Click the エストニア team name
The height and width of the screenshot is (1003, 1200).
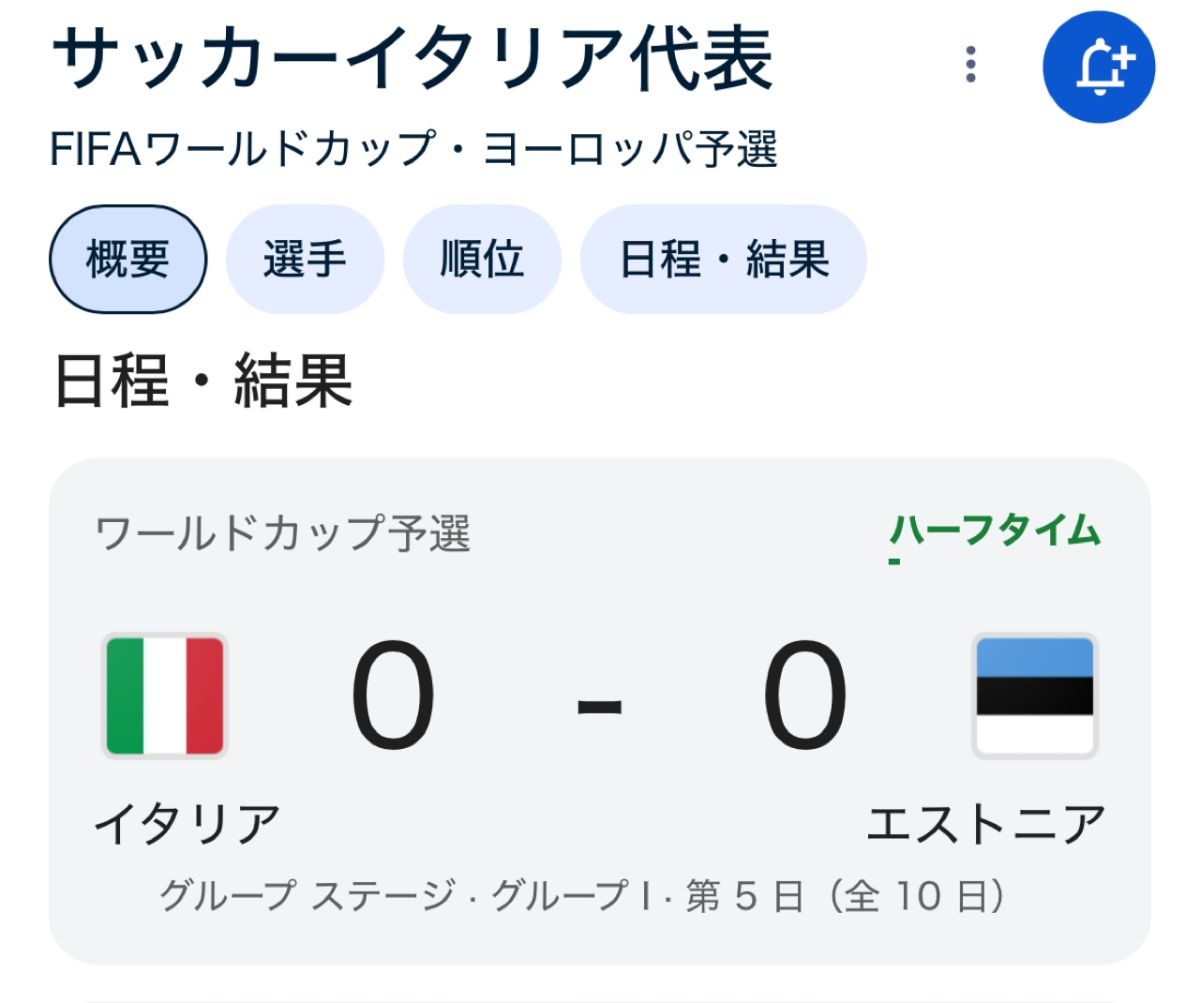[985, 824]
